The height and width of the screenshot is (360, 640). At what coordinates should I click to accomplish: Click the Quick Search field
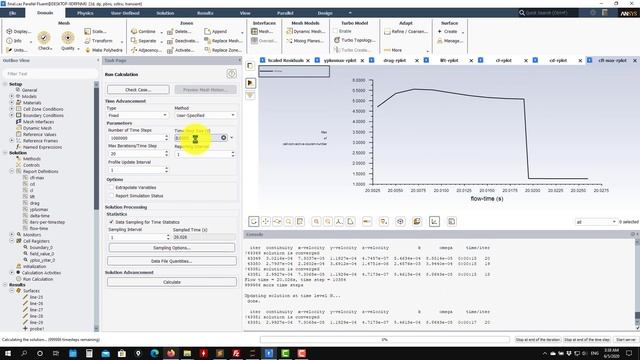548,13
